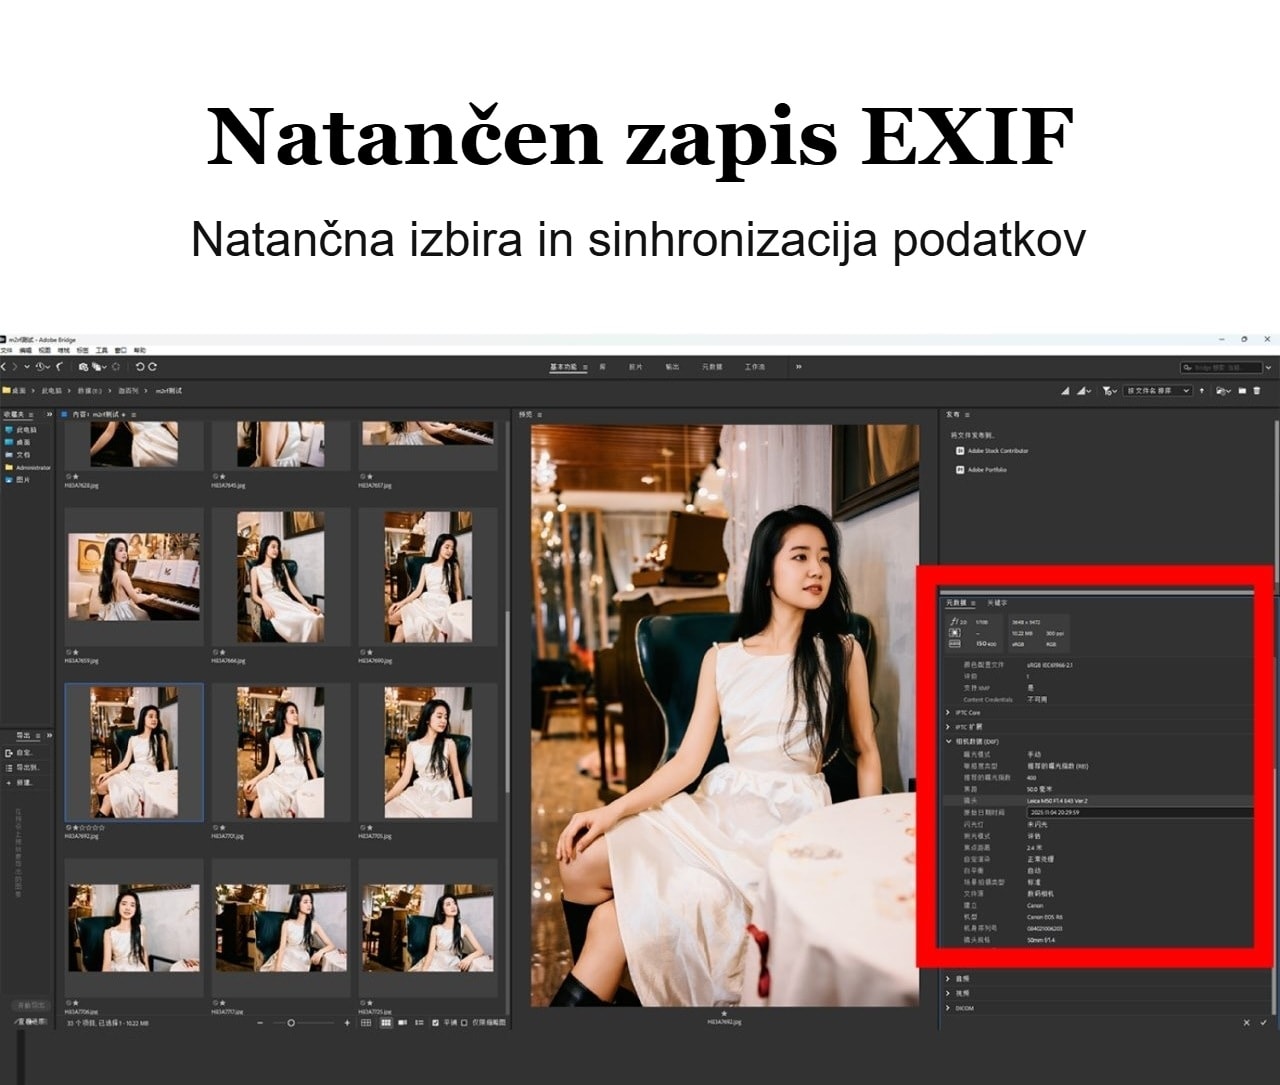Click m2v测试 in the breadcrumb path
The image size is (1280, 1085).
[169, 390]
